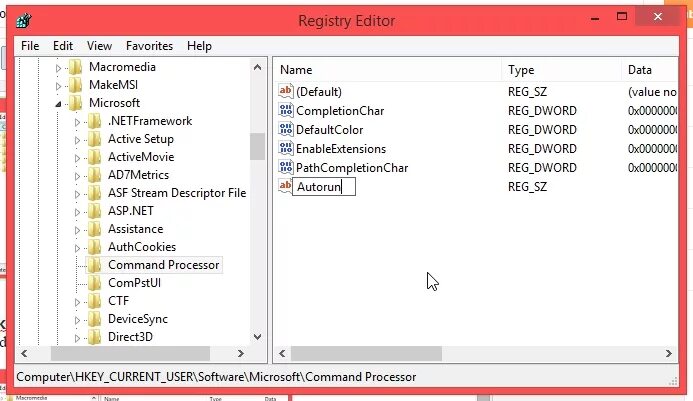Image resolution: width=693 pixels, height=401 pixels.
Task: Click the Command Processor folder icon
Action: [x=95, y=265]
